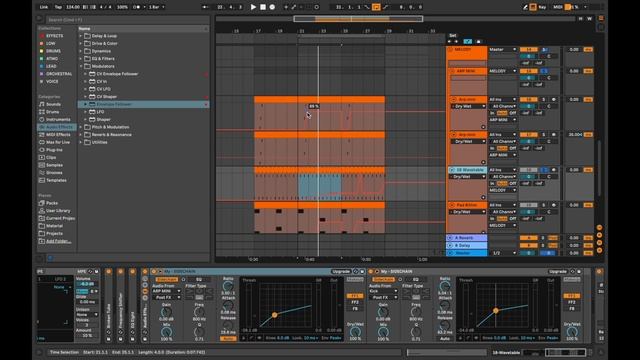Click the Stop button in transport

click(263, 7)
